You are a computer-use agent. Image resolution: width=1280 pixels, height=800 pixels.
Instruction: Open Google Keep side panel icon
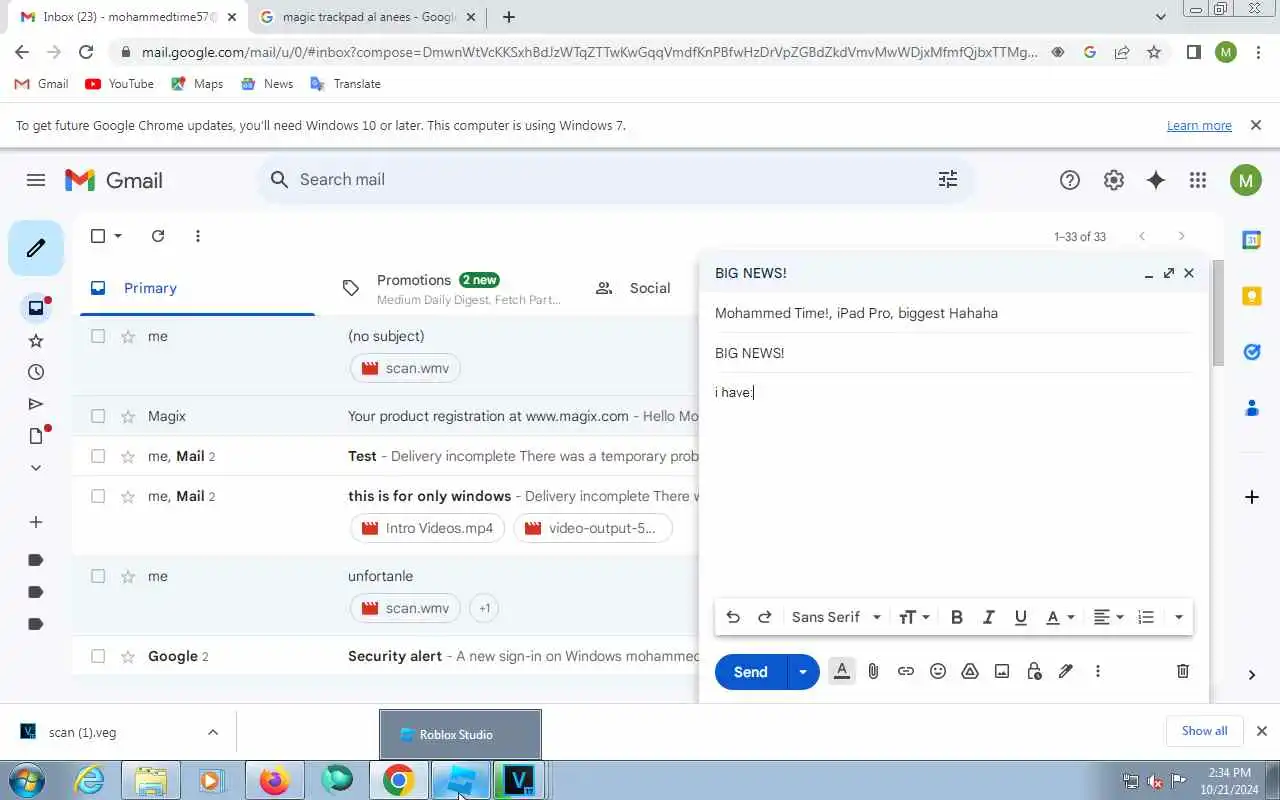[1251, 296]
